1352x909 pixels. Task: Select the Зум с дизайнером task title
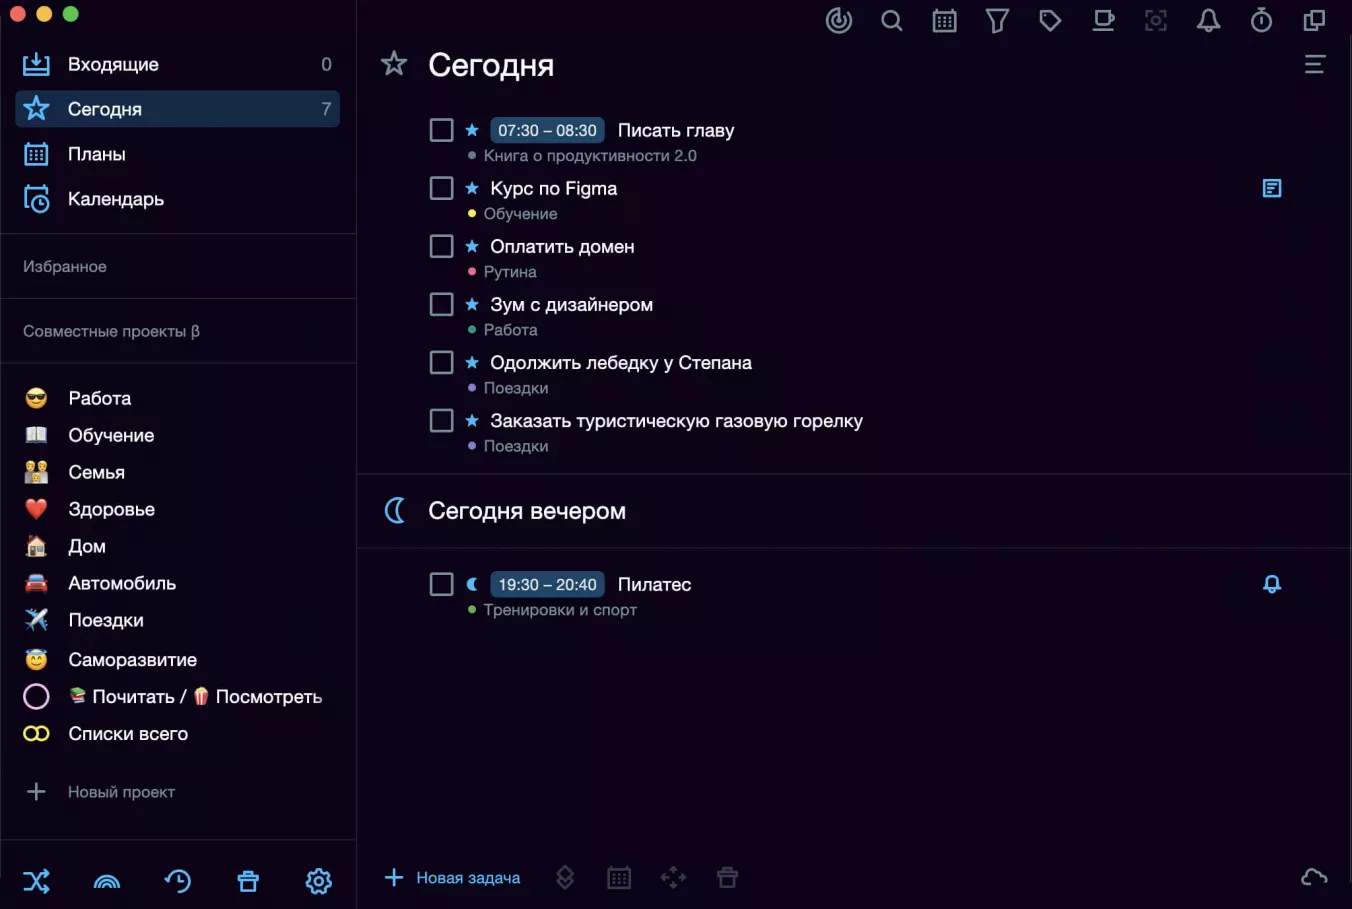point(571,305)
